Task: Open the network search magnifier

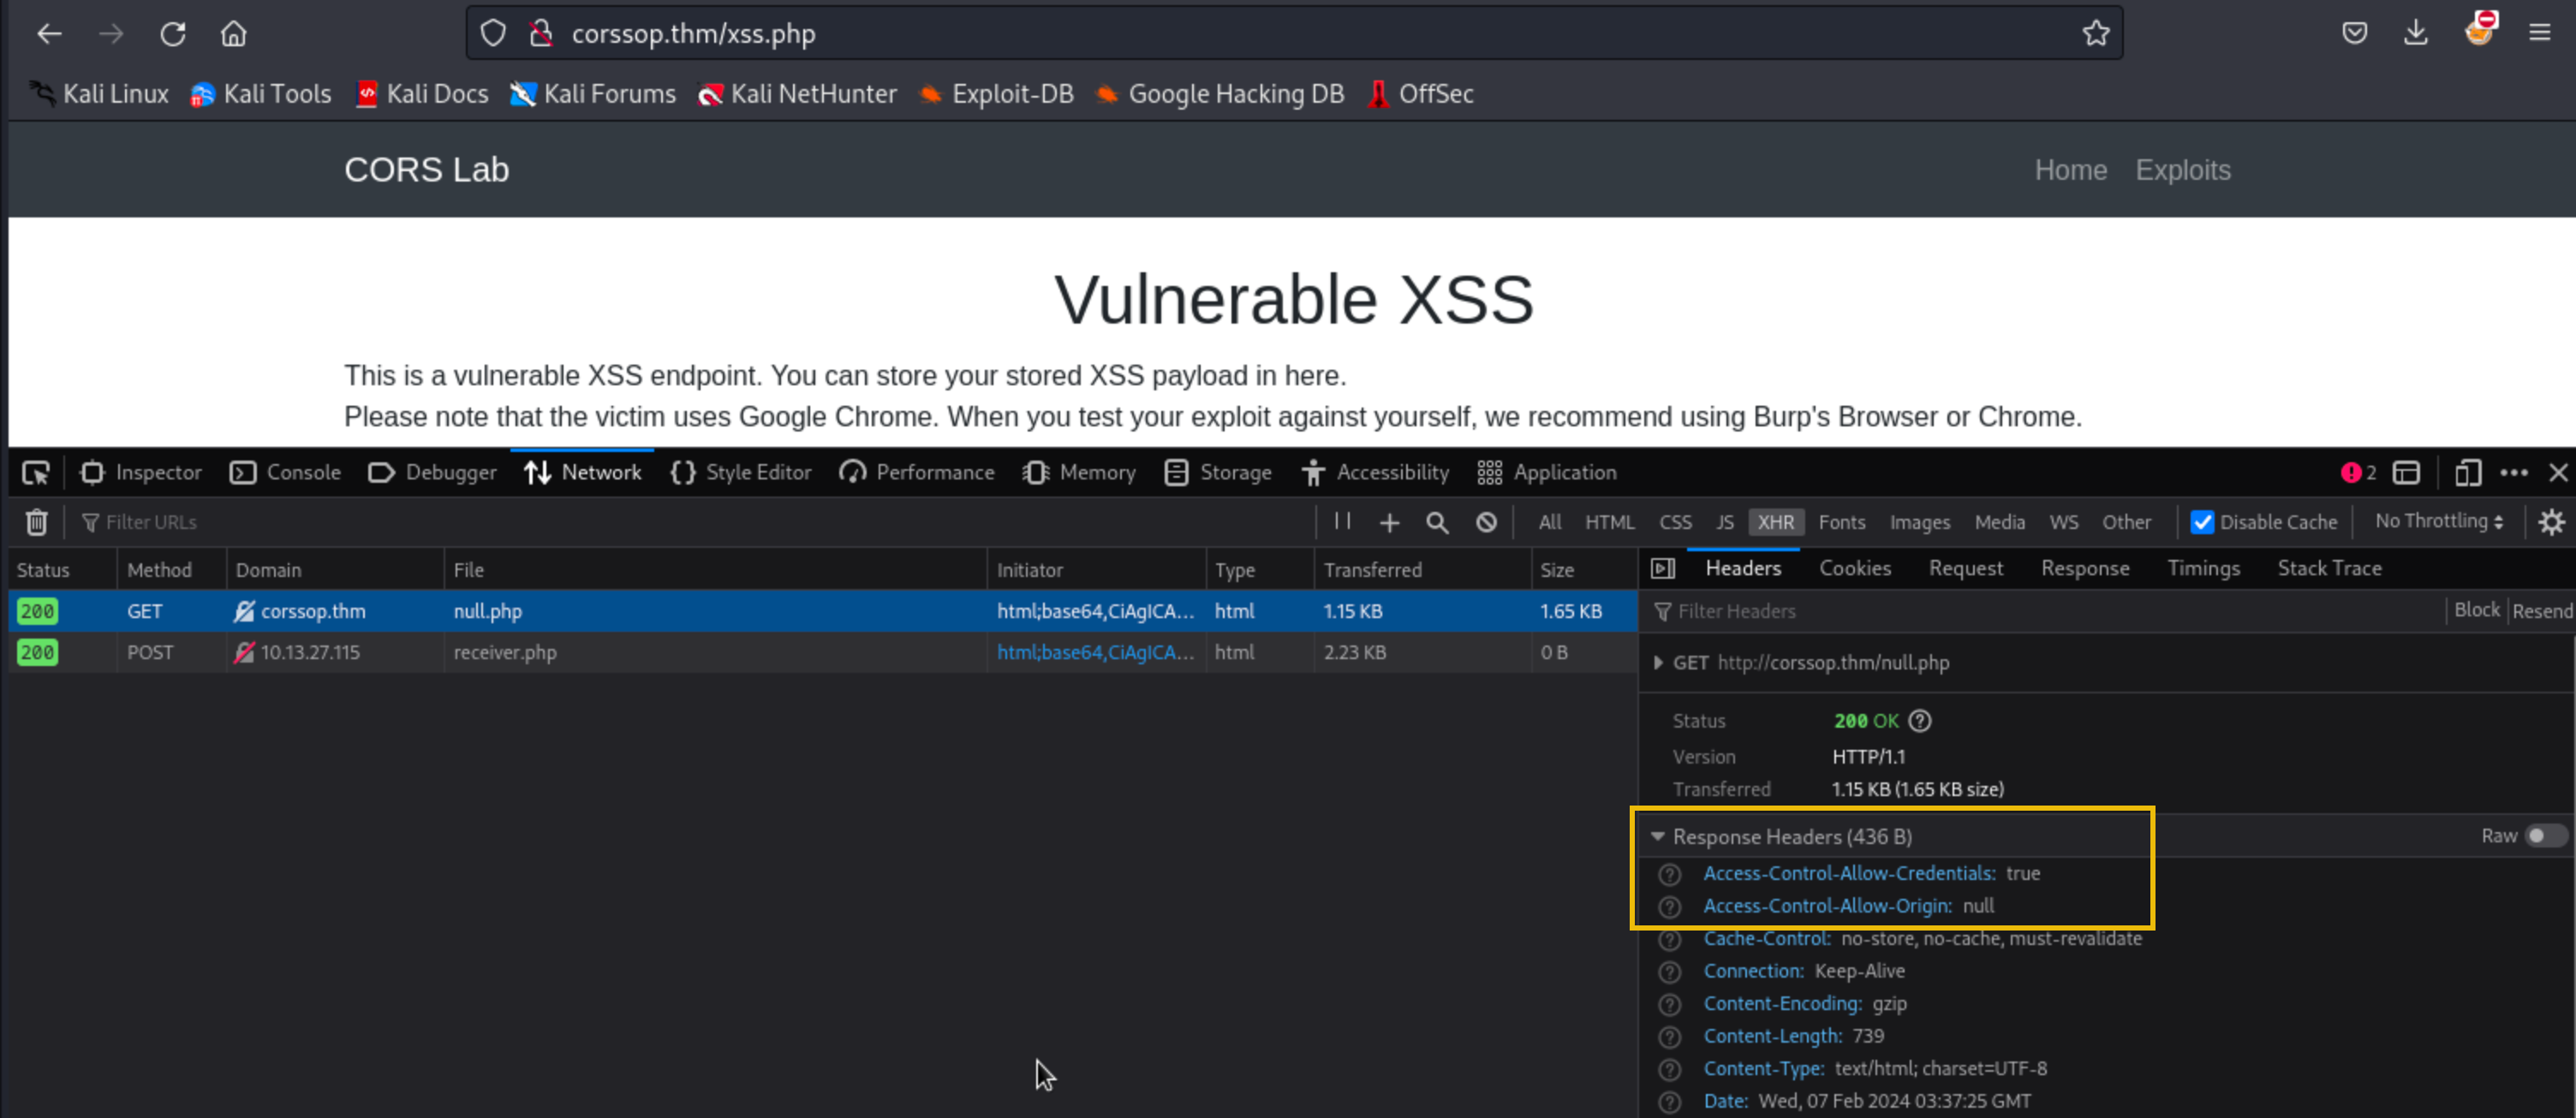Action: click(1437, 522)
